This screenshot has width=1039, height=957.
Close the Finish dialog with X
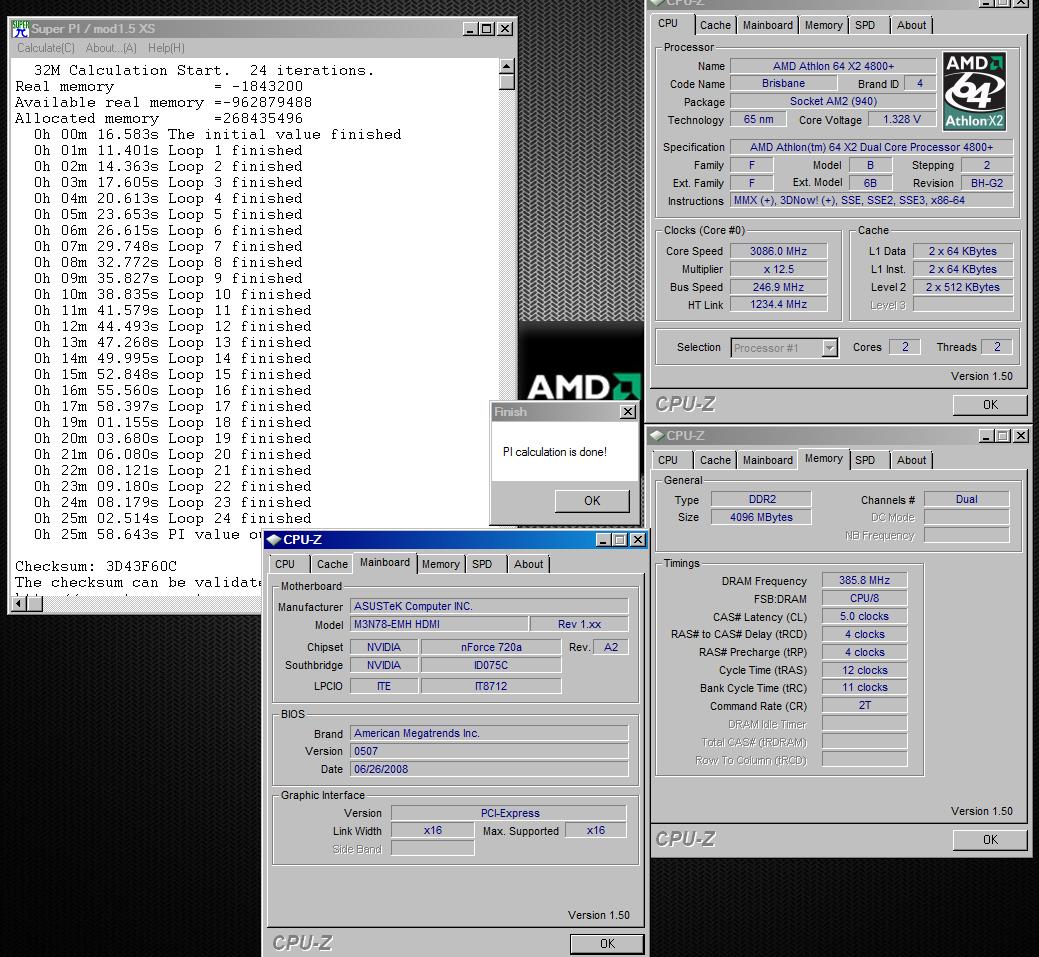point(628,412)
